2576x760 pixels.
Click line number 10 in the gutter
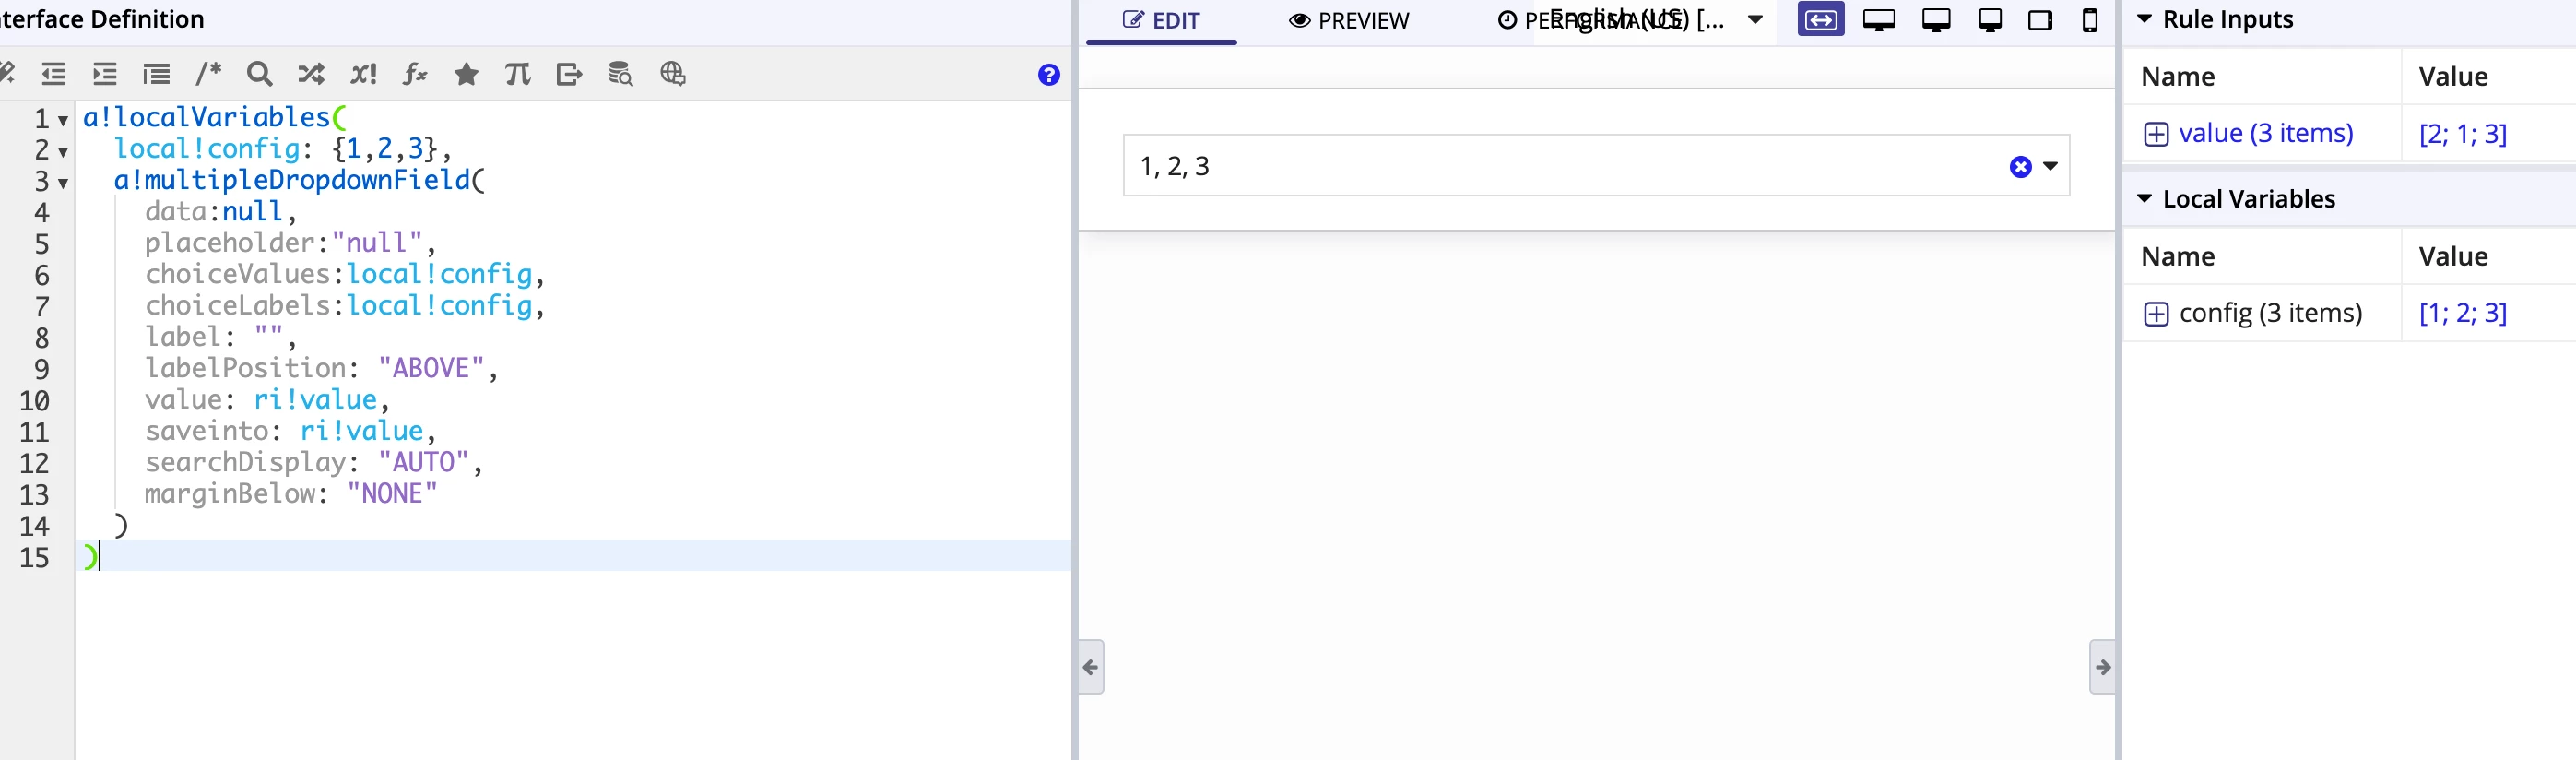click(x=34, y=400)
